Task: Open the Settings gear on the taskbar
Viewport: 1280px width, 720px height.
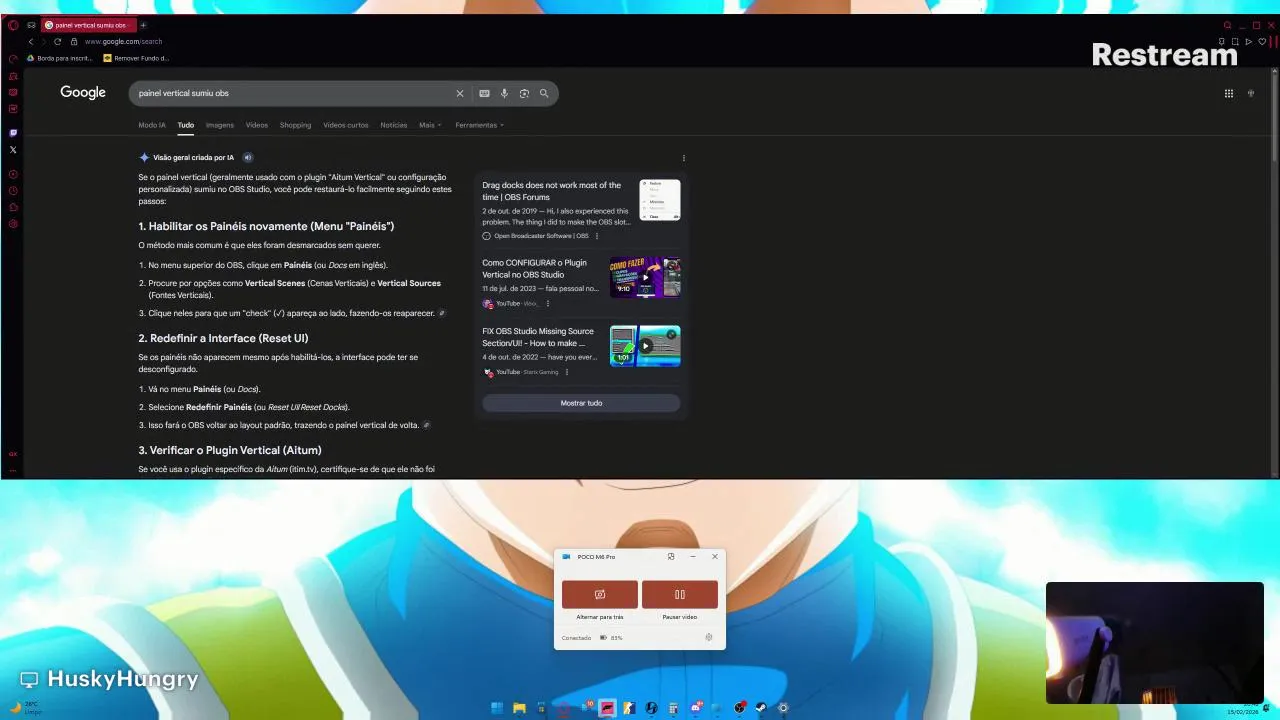Action: [783, 708]
